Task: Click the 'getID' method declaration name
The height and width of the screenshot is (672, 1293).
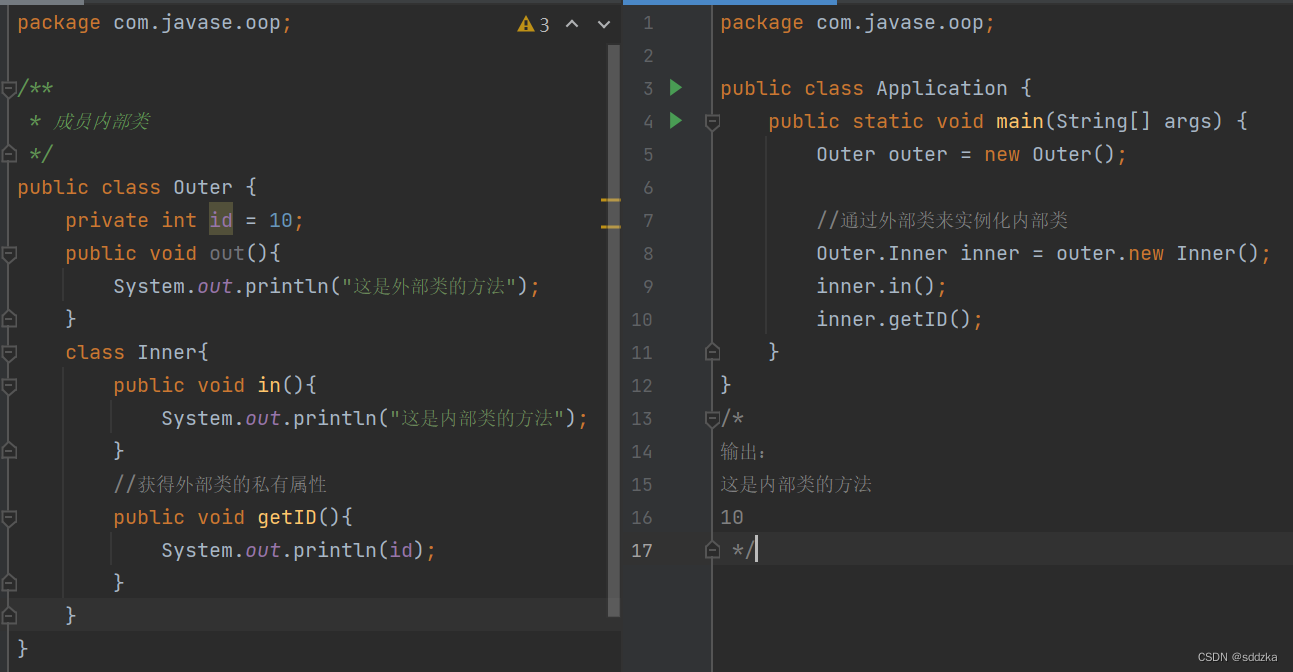Action: click(x=287, y=517)
